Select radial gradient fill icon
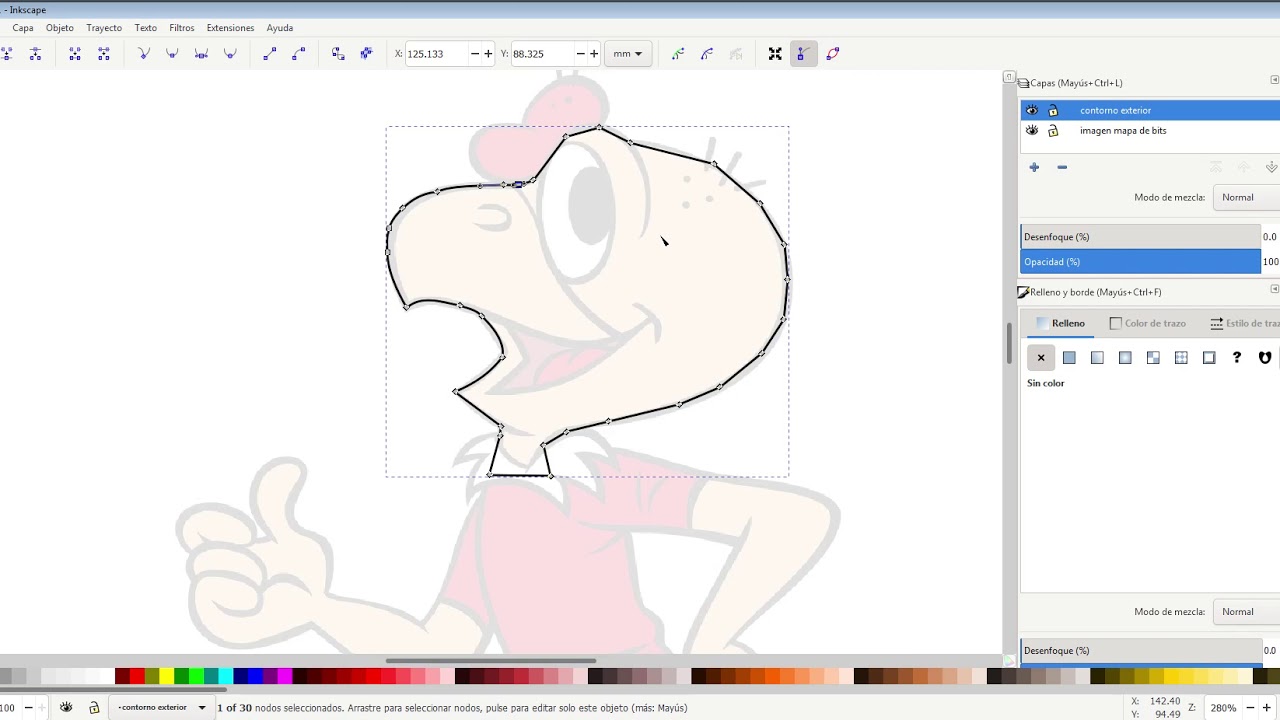Screen dimensions: 1280x720 pos(1125,357)
